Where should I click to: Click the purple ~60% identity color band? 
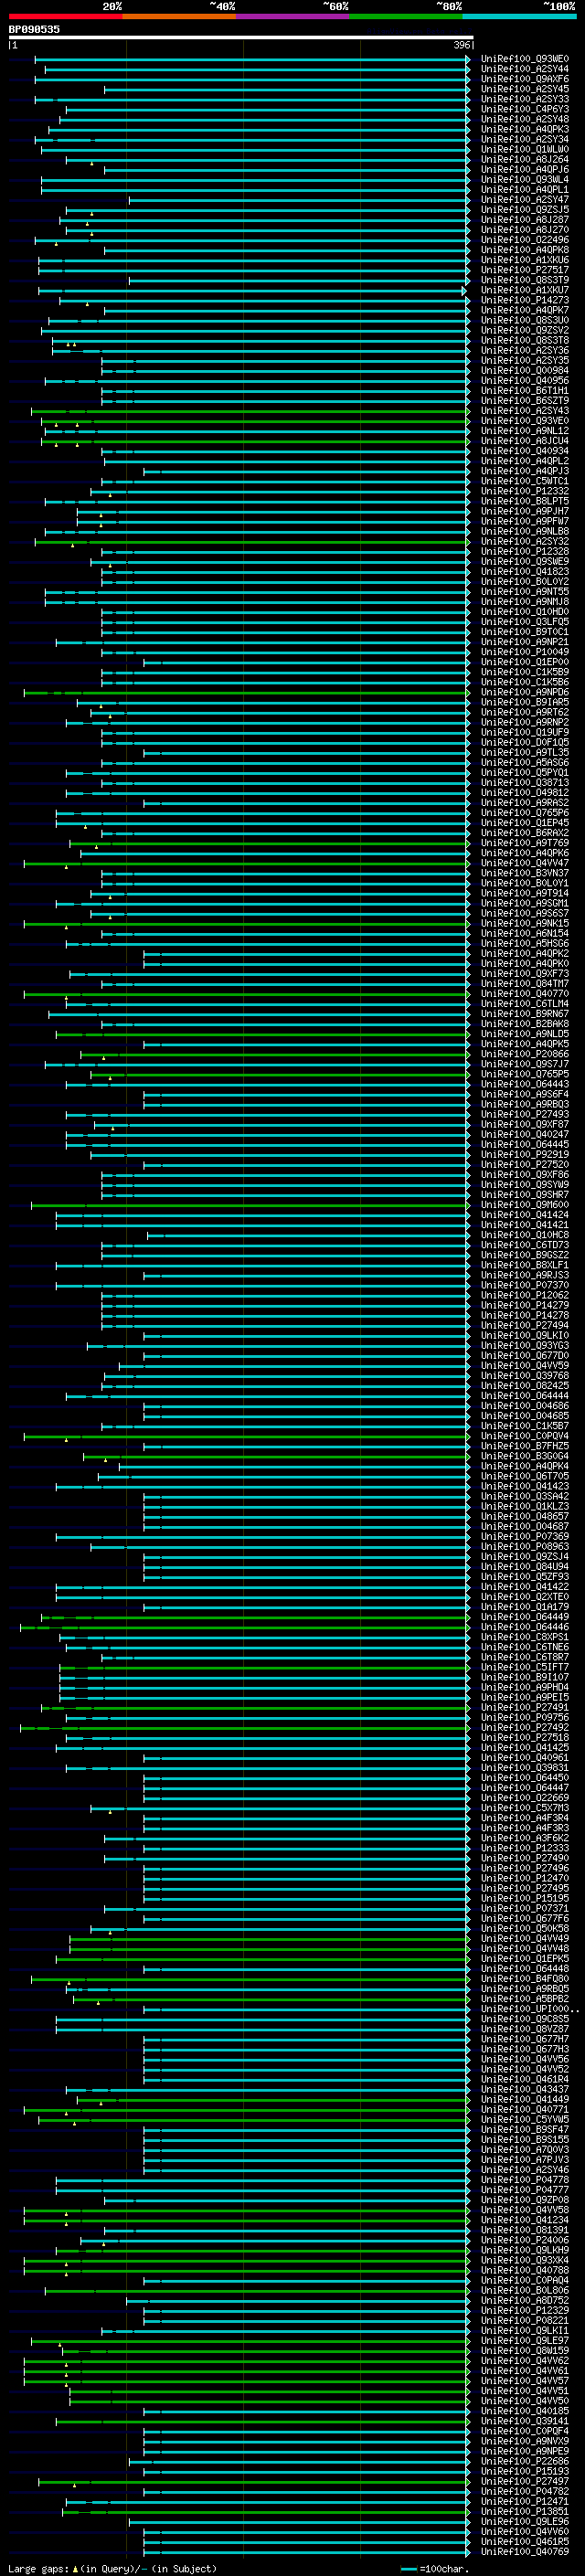point(293,17)
